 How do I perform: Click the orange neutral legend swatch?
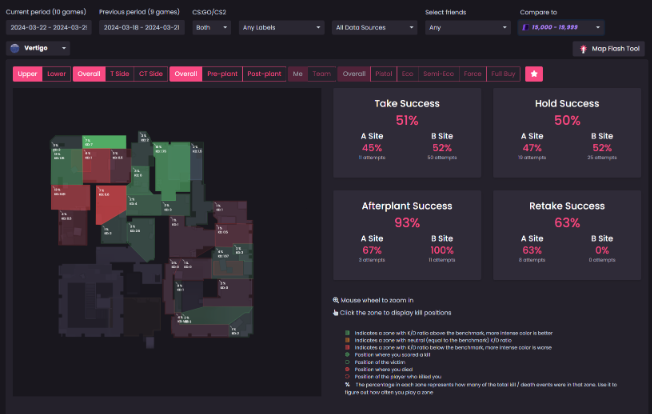click(x=347, y=340)
